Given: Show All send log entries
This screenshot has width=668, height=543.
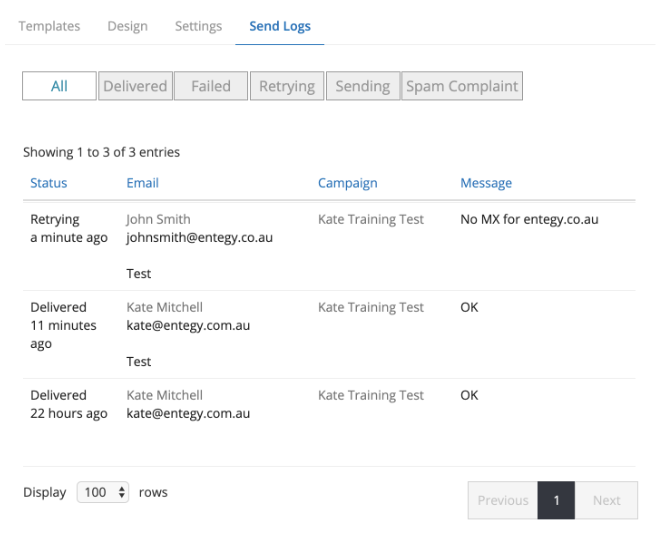Looking at the screenshot, I should (59, 86).
